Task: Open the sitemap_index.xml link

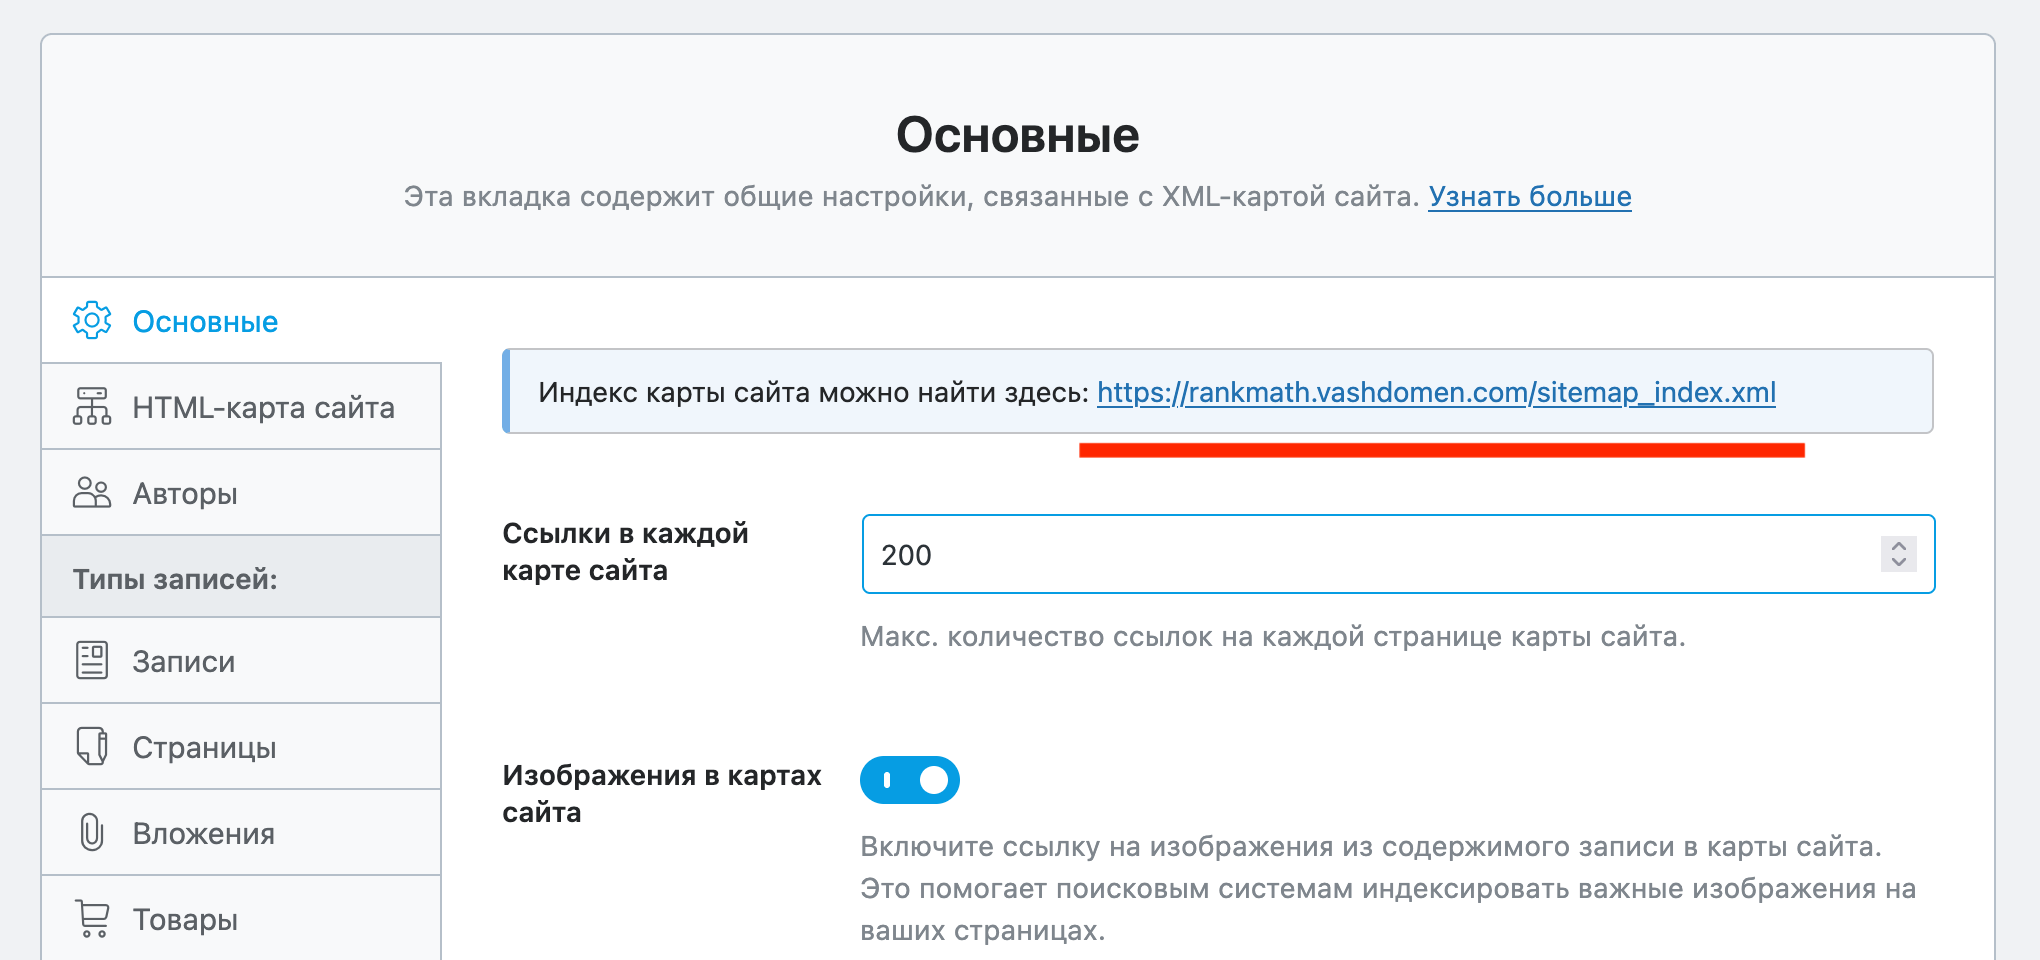Action: click(1436, 392)
